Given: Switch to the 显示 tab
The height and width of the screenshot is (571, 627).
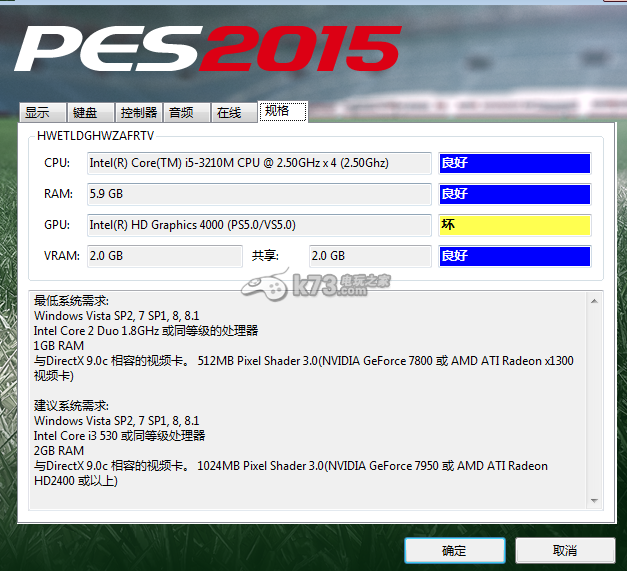Looking at the screenshot, I should pos(38,113).
